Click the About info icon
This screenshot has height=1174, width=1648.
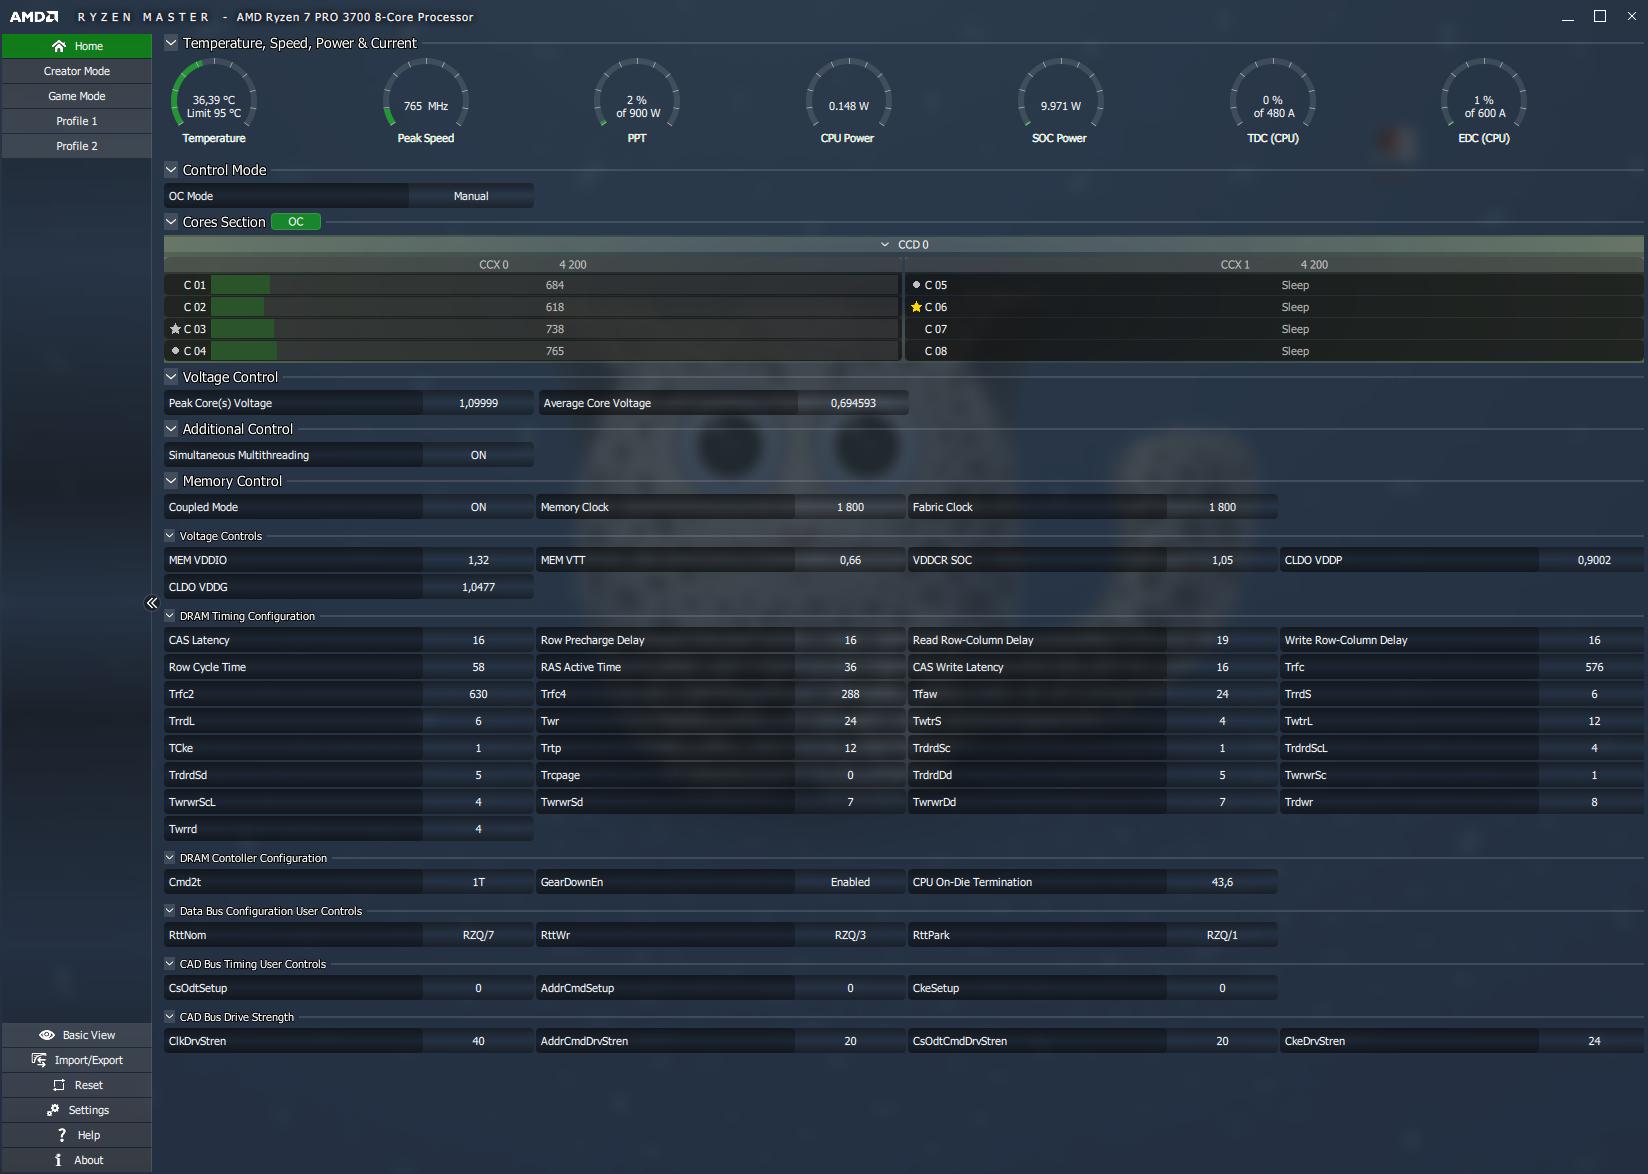(58, 1160)
